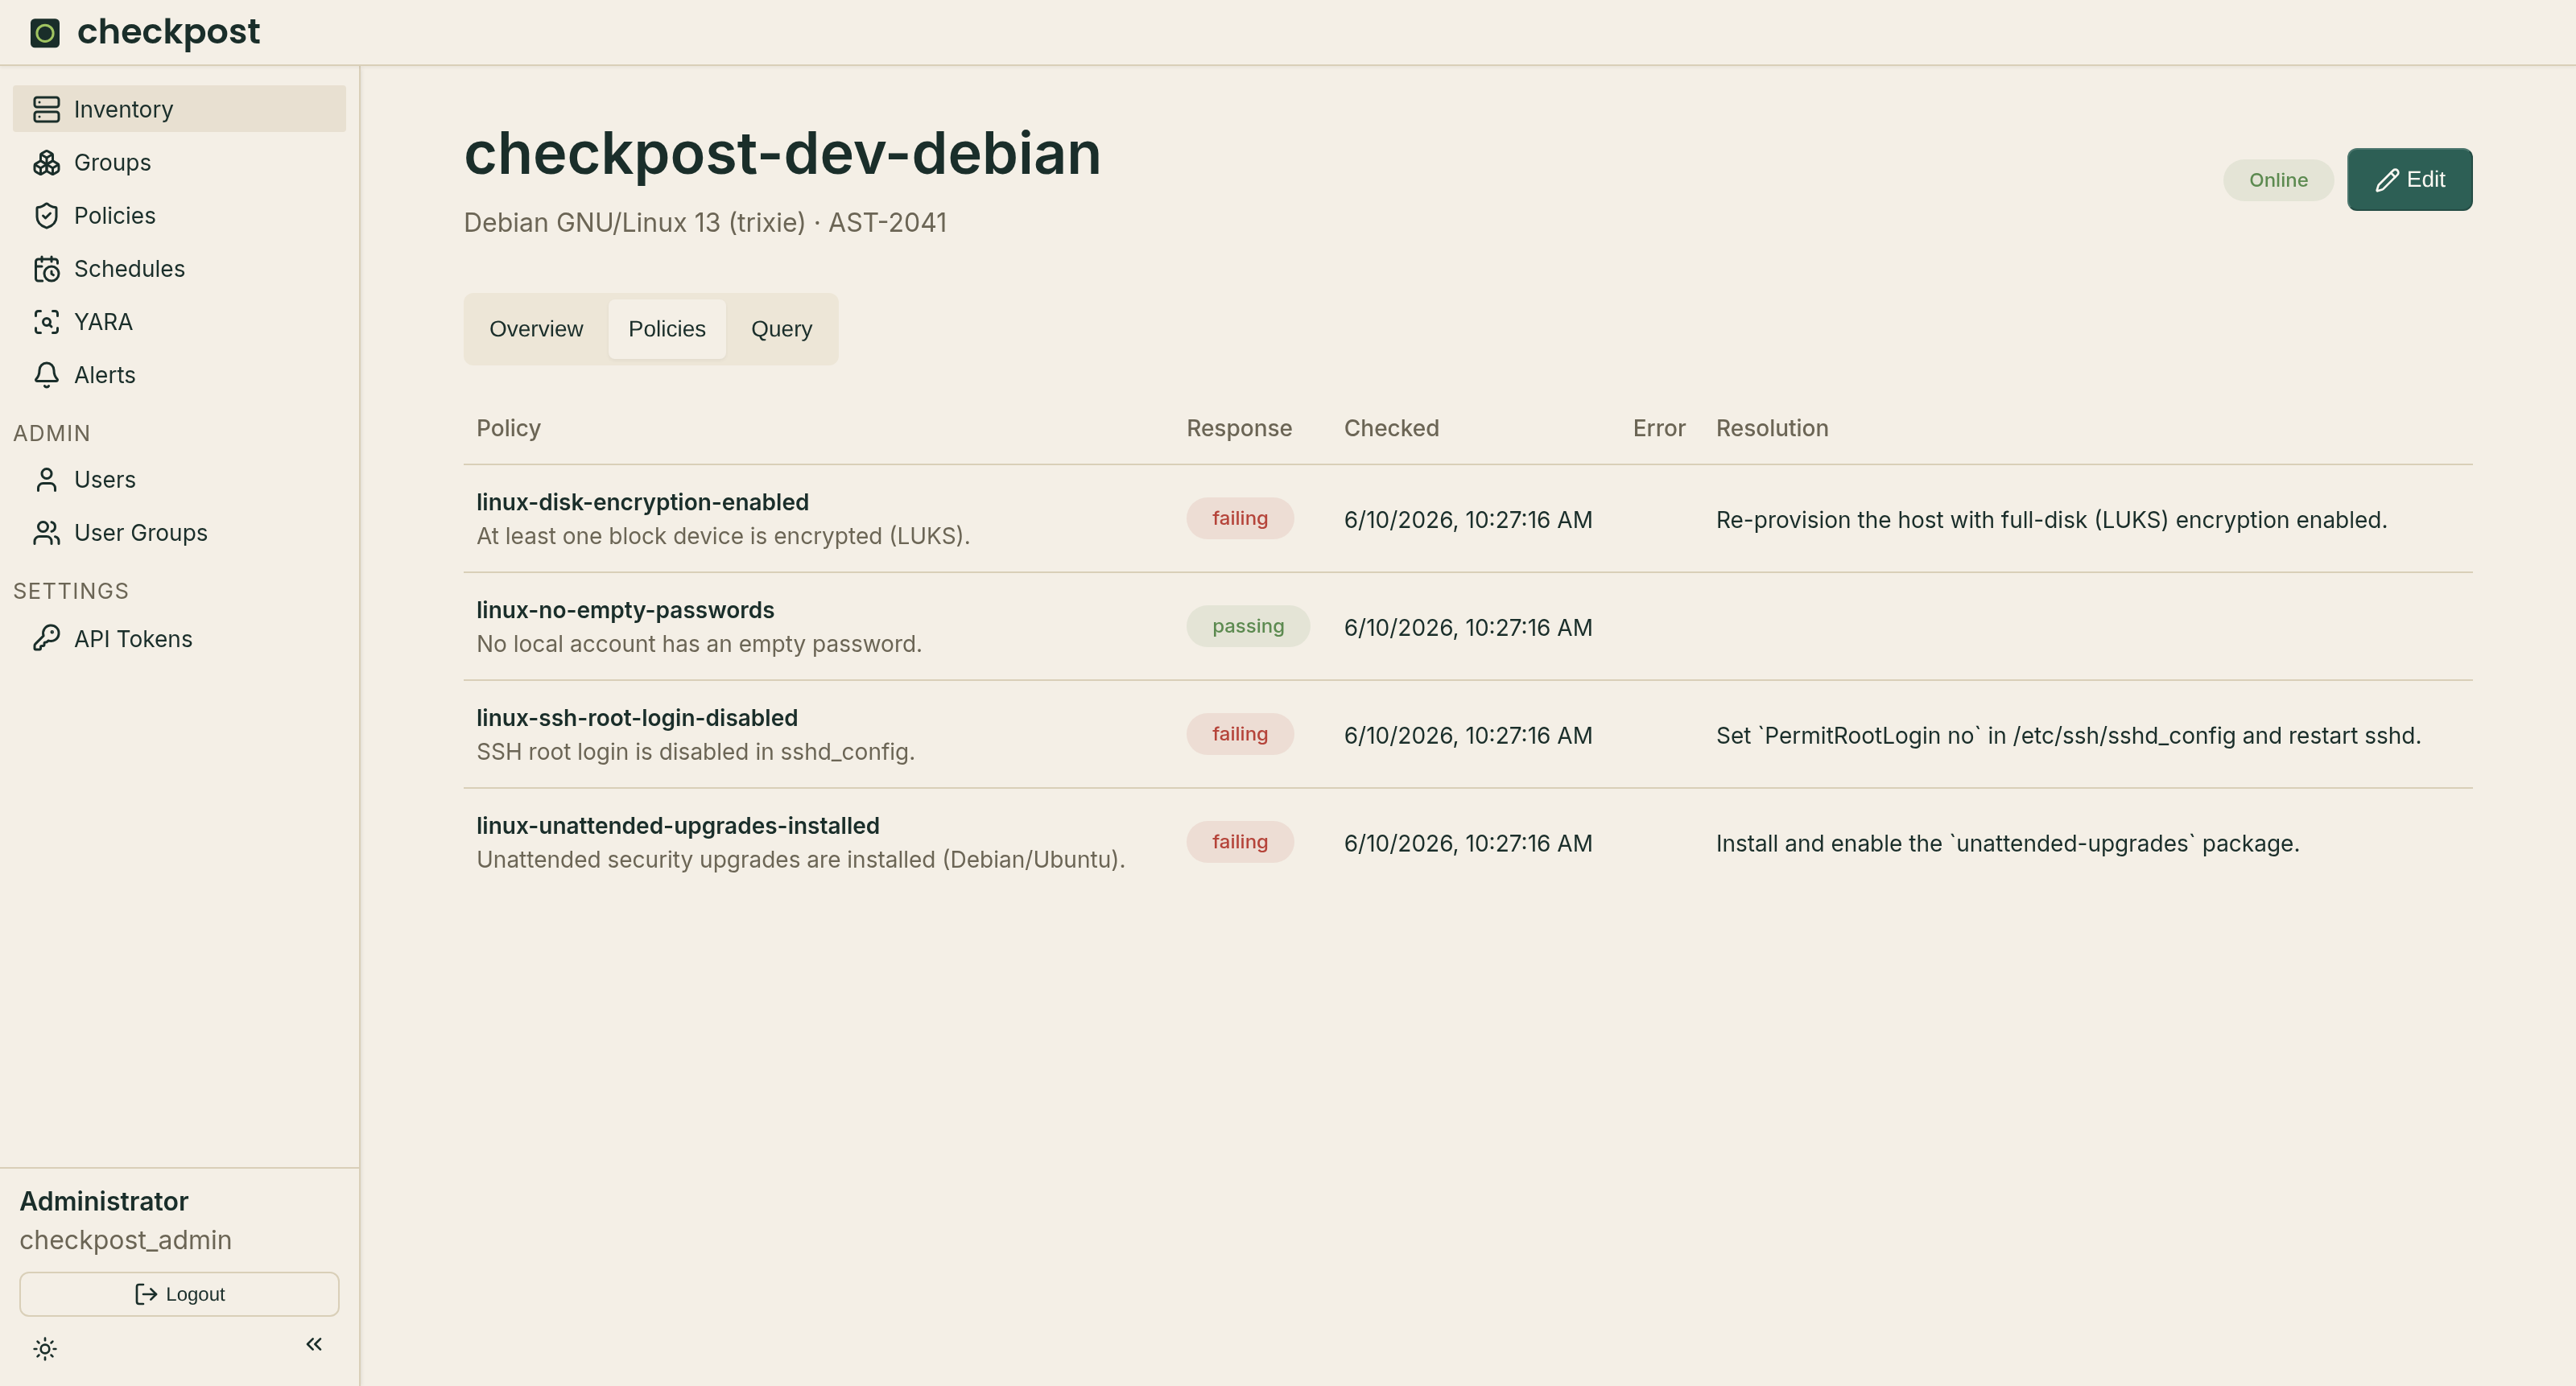Click the Response column header
Viewport: 2576px width, 1386px height.
pos(1239,428)
